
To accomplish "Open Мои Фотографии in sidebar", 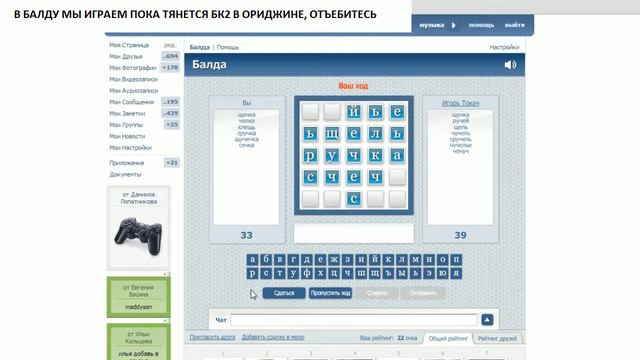I will click(x=133, y=68).
